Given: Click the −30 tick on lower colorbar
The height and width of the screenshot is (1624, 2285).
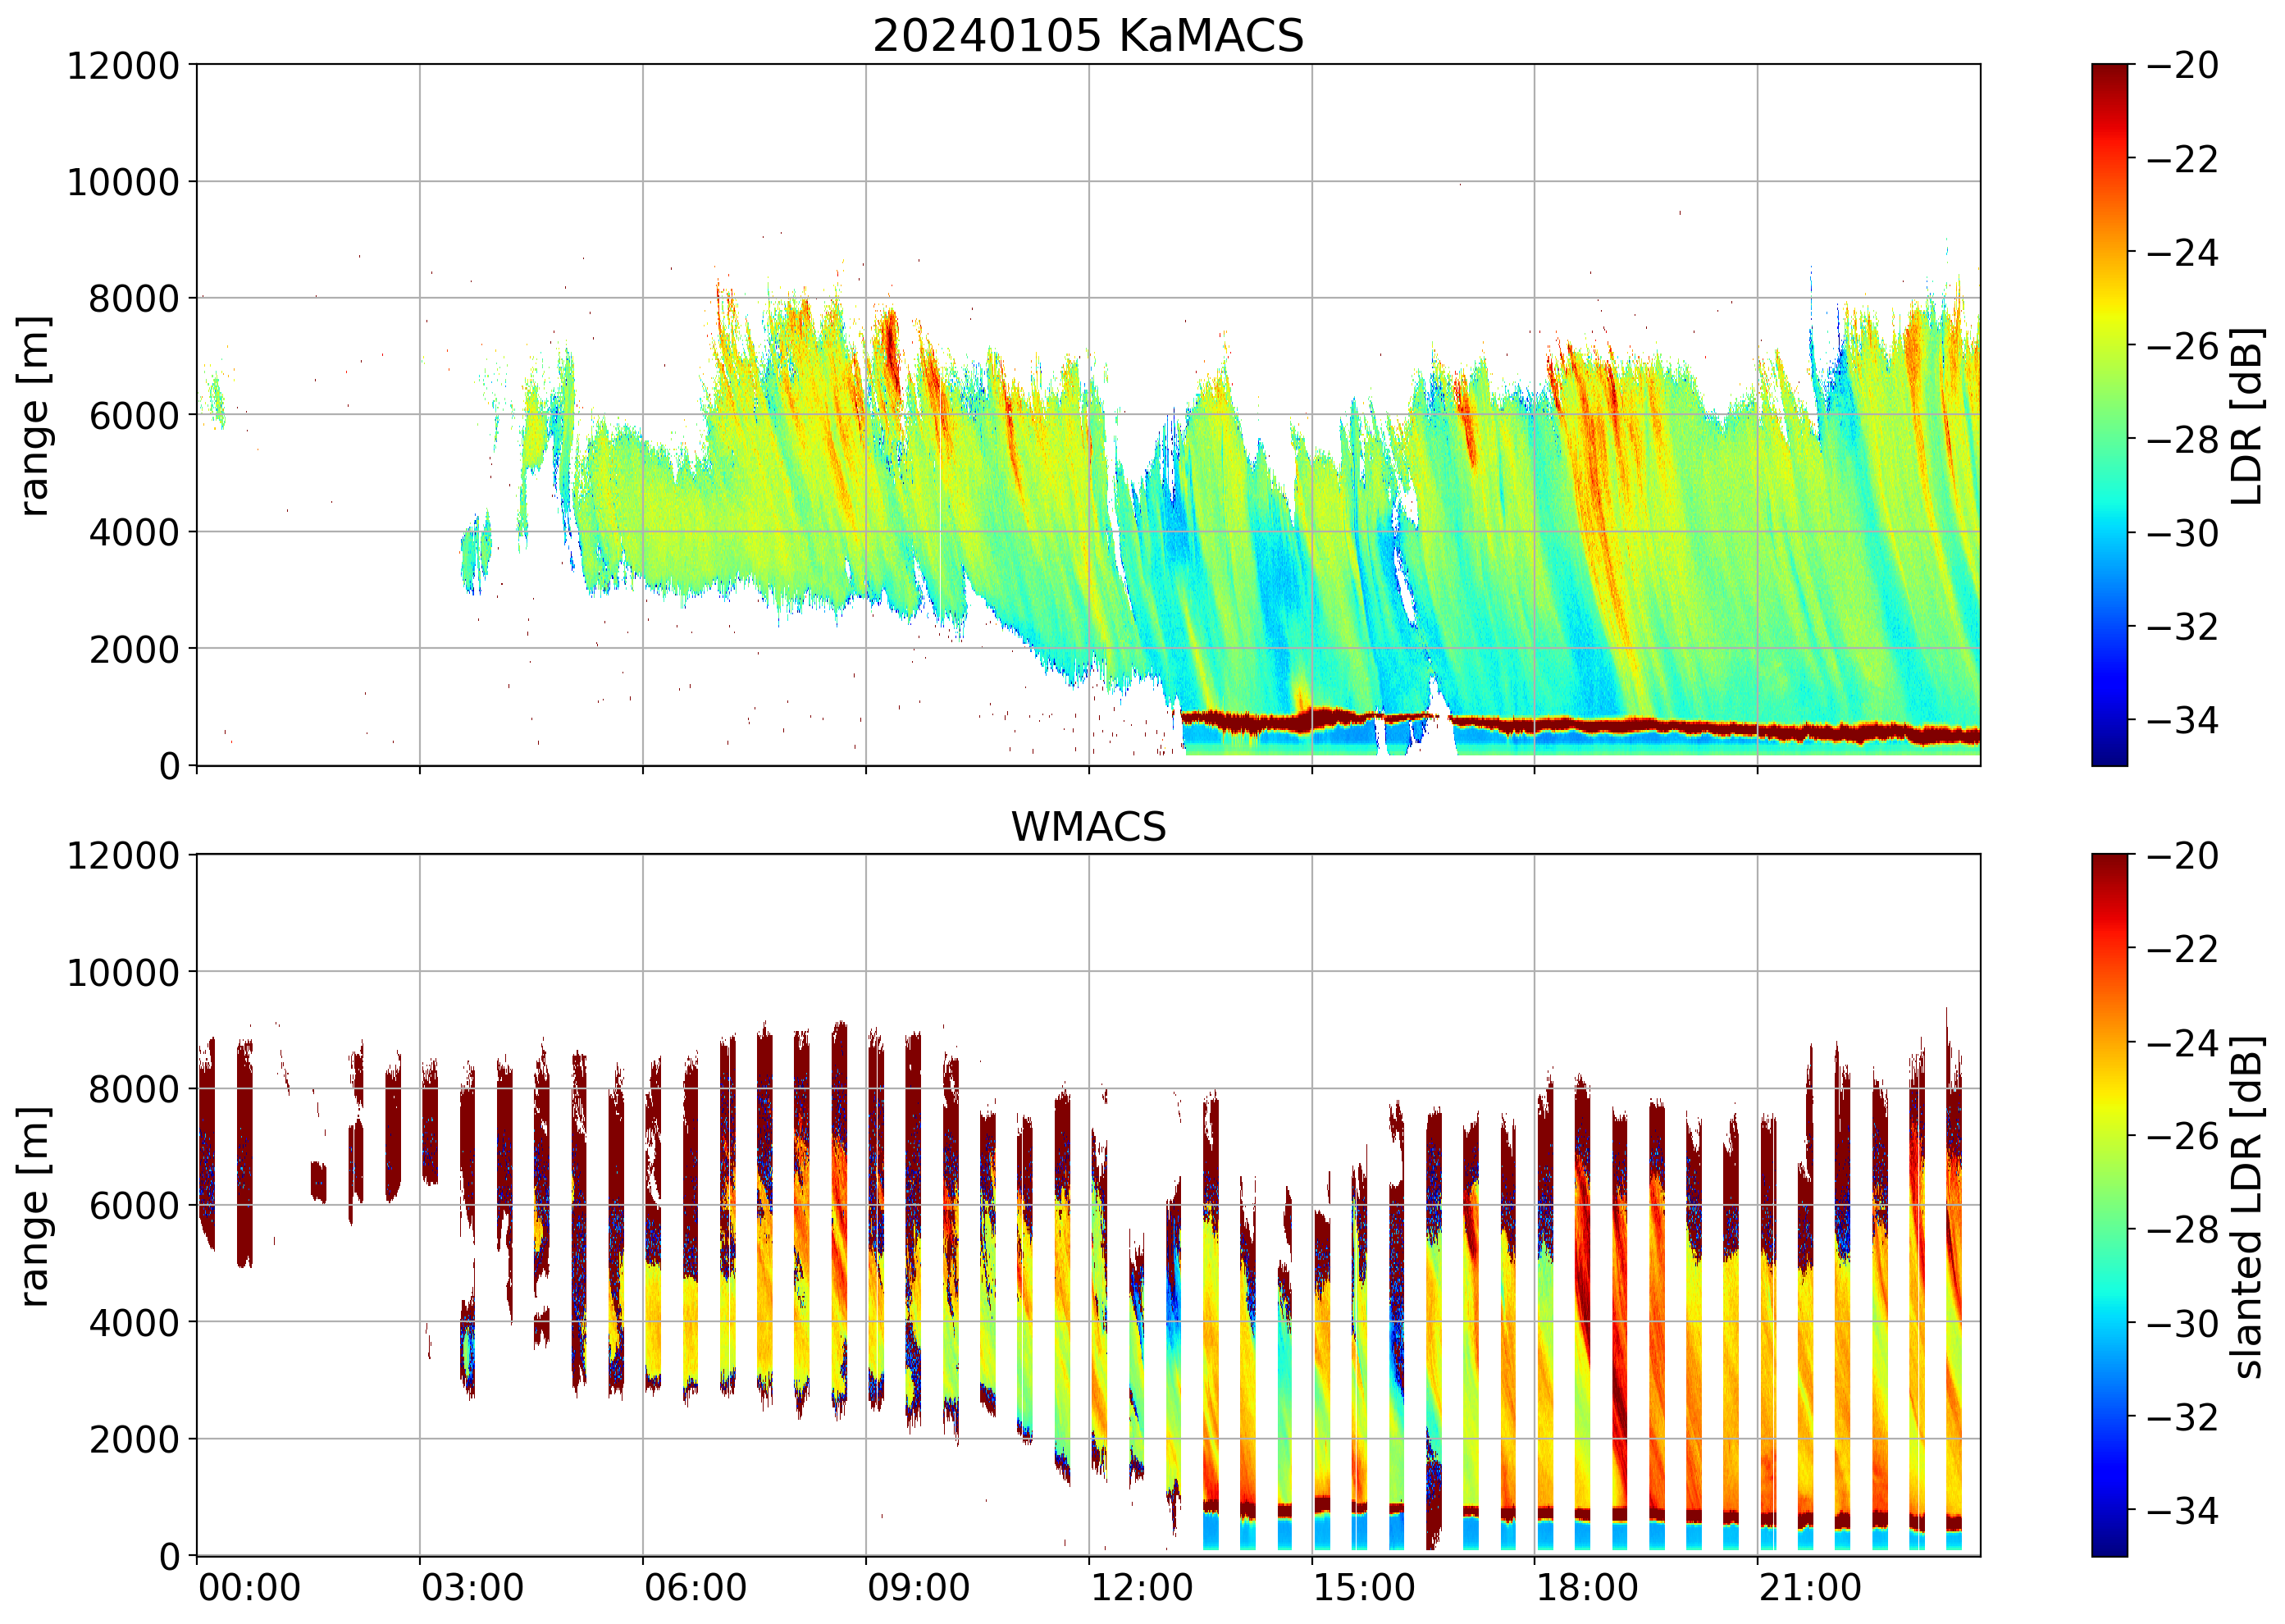Looking at the screenshot, I should (x=2182, y=1323).
